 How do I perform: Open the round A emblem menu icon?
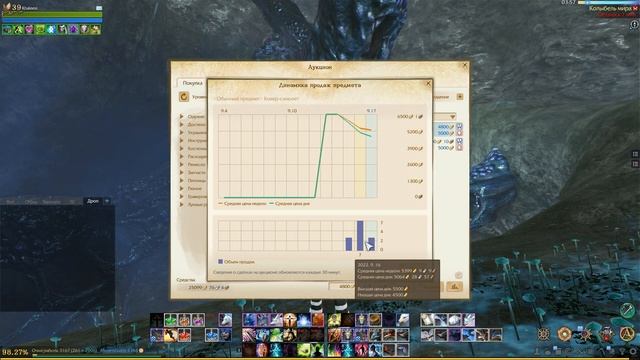627,334
